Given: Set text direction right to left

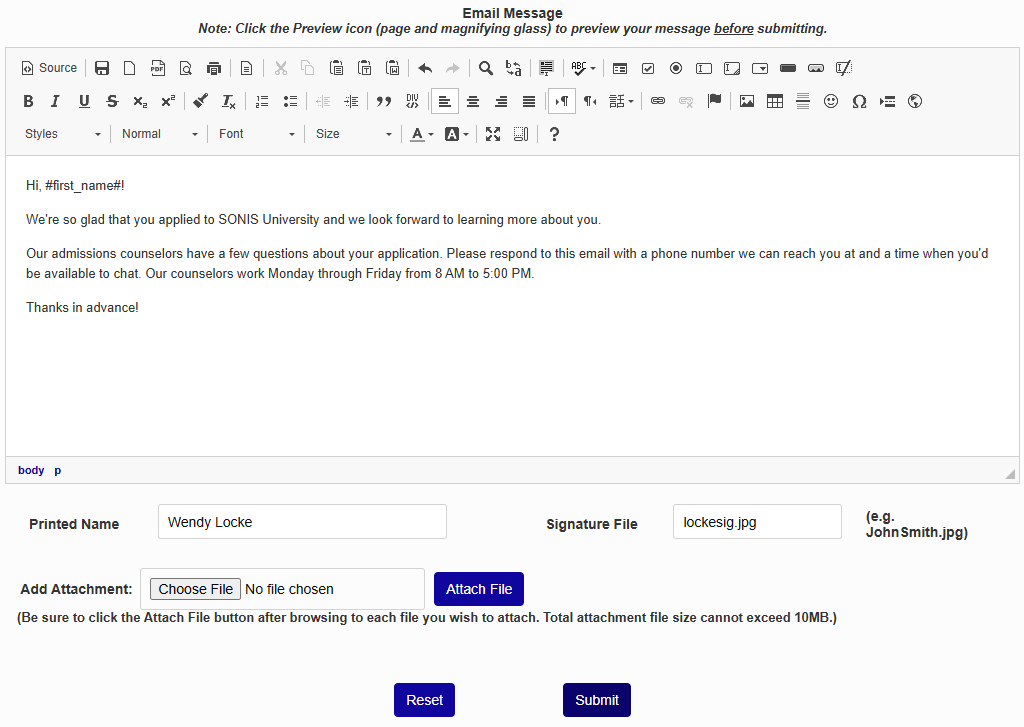Looking at the screenshot, I should [590, 101].
